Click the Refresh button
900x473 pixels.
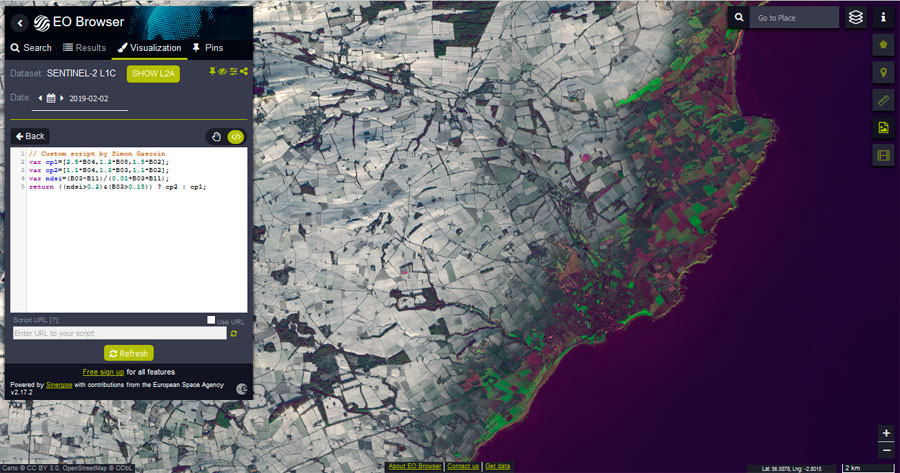pos(129,353)
